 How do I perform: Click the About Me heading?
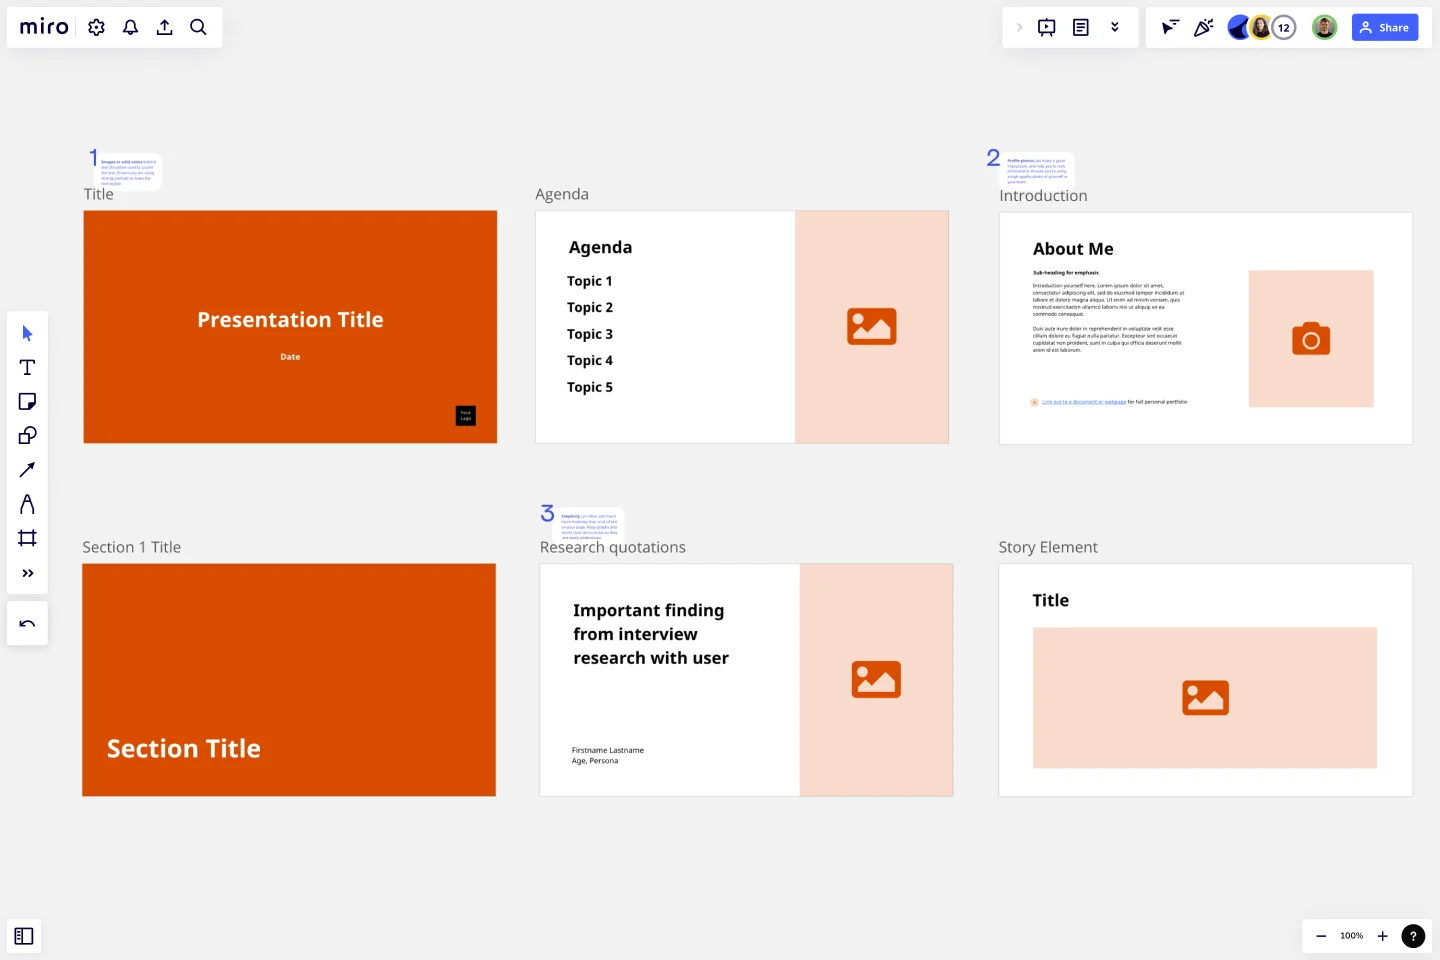point(1073,249)
